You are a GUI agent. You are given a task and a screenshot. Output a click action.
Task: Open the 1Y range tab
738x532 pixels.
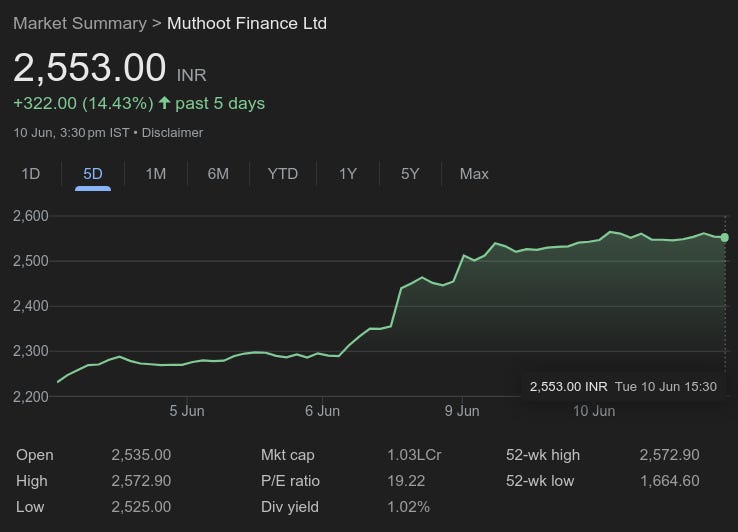point(348,174)
